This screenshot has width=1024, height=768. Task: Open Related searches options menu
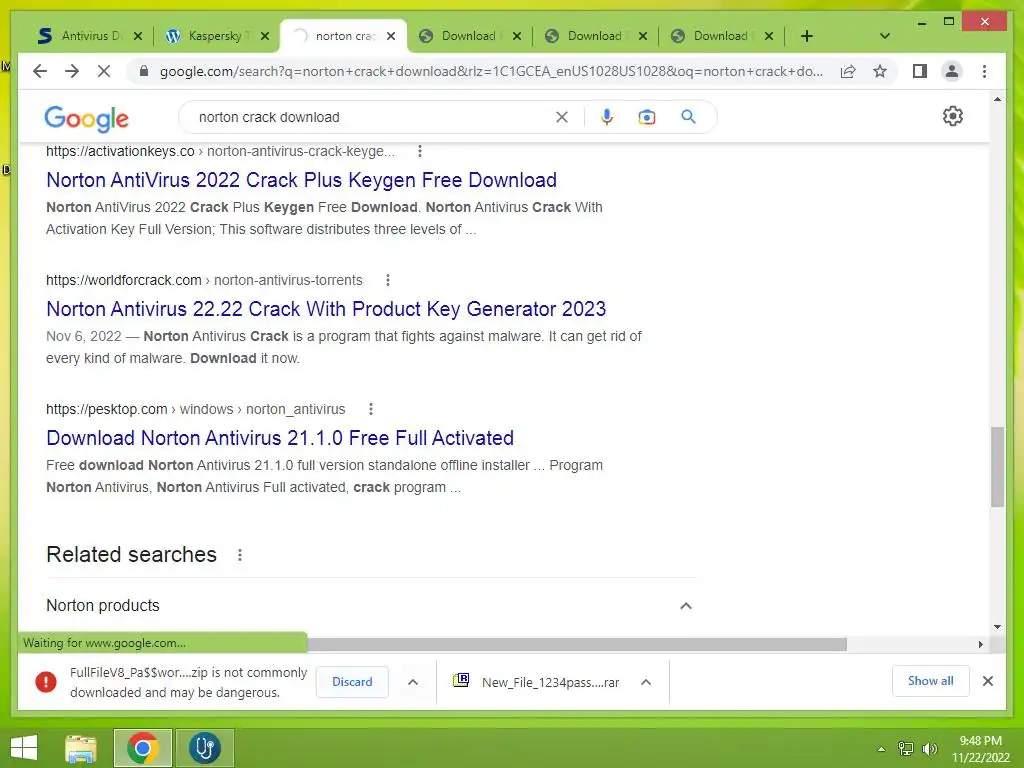pos(240,555)
